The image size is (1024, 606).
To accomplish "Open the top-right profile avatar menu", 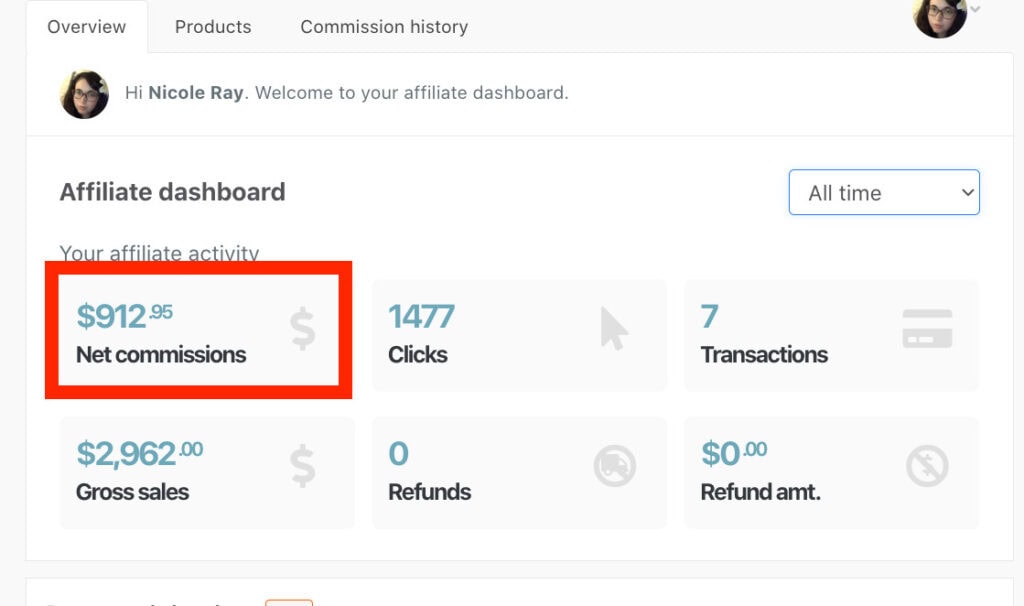I will 940,16.
